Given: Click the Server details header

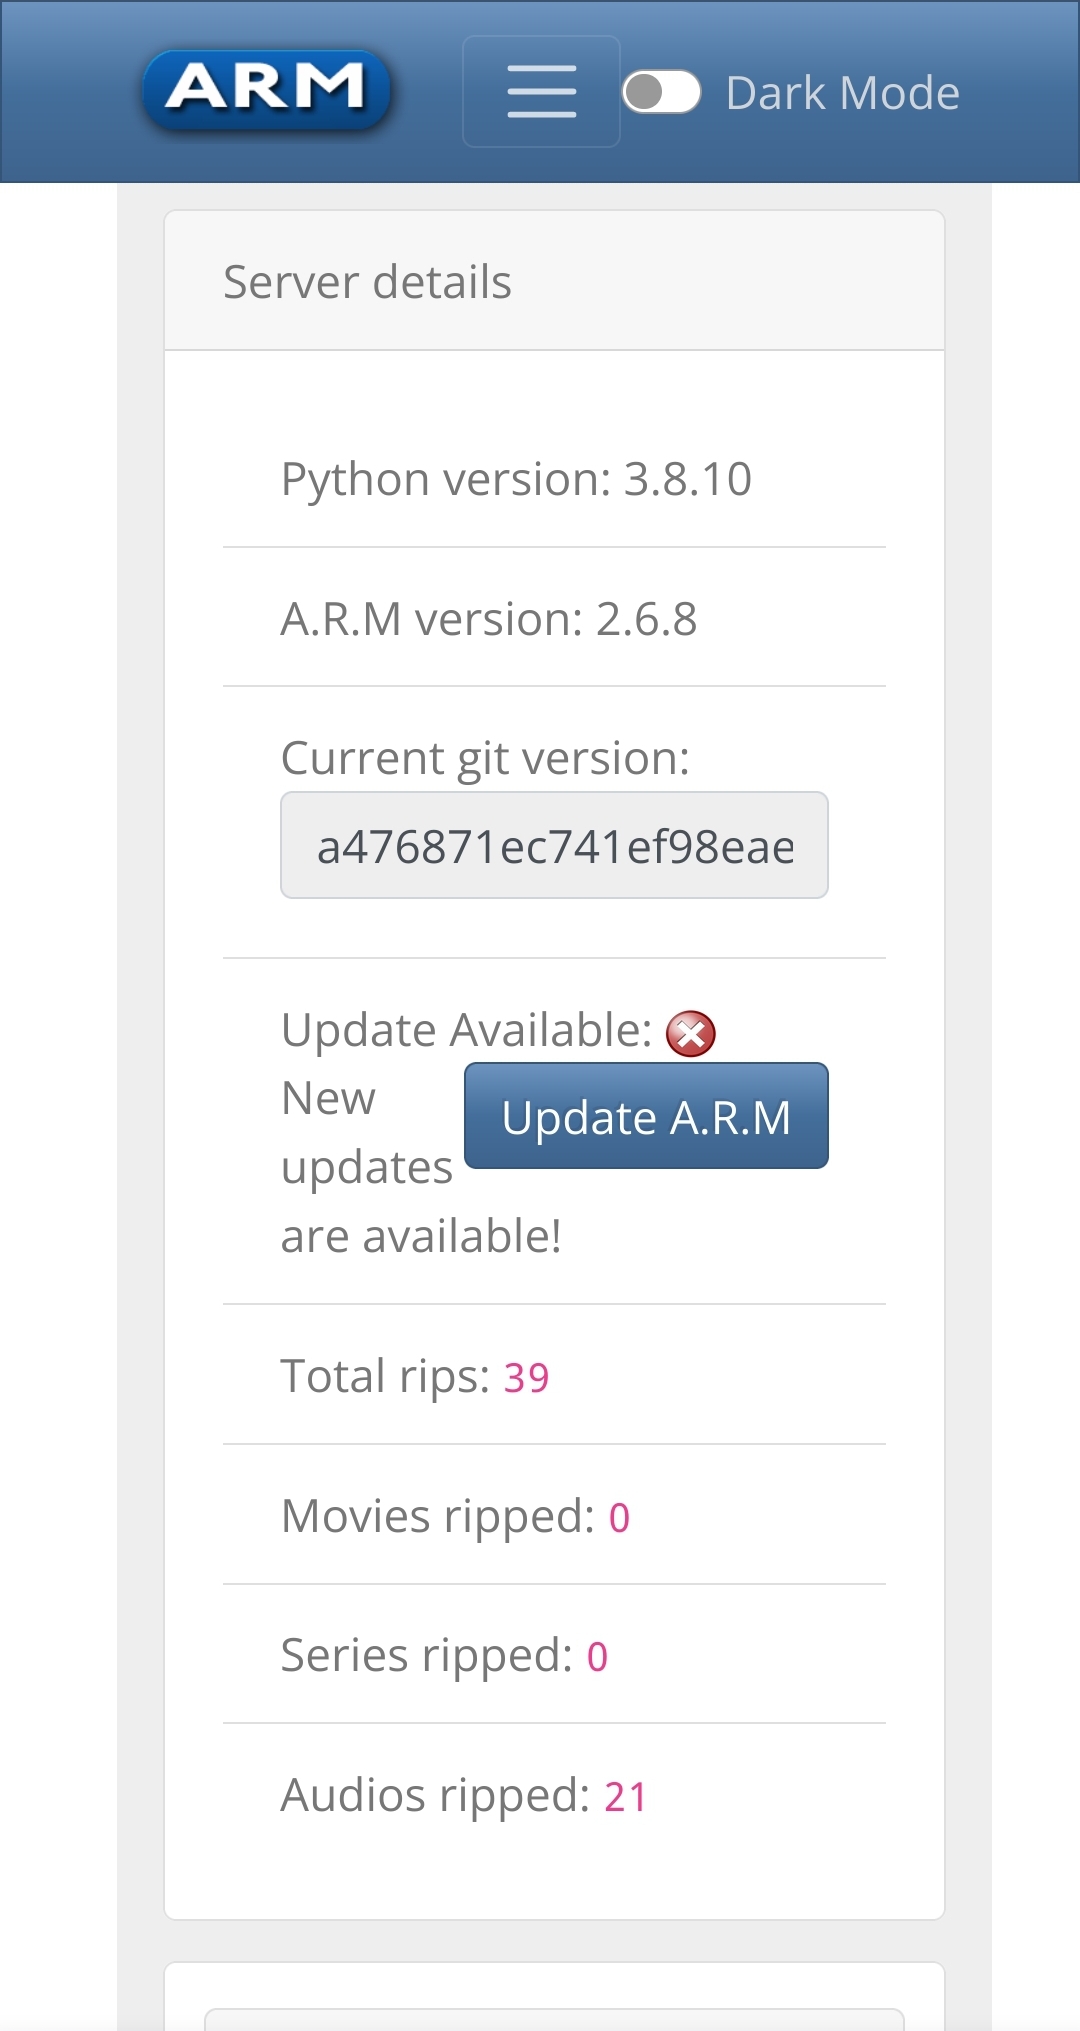Looking at the screenshot, I should (x=366, y=281).
